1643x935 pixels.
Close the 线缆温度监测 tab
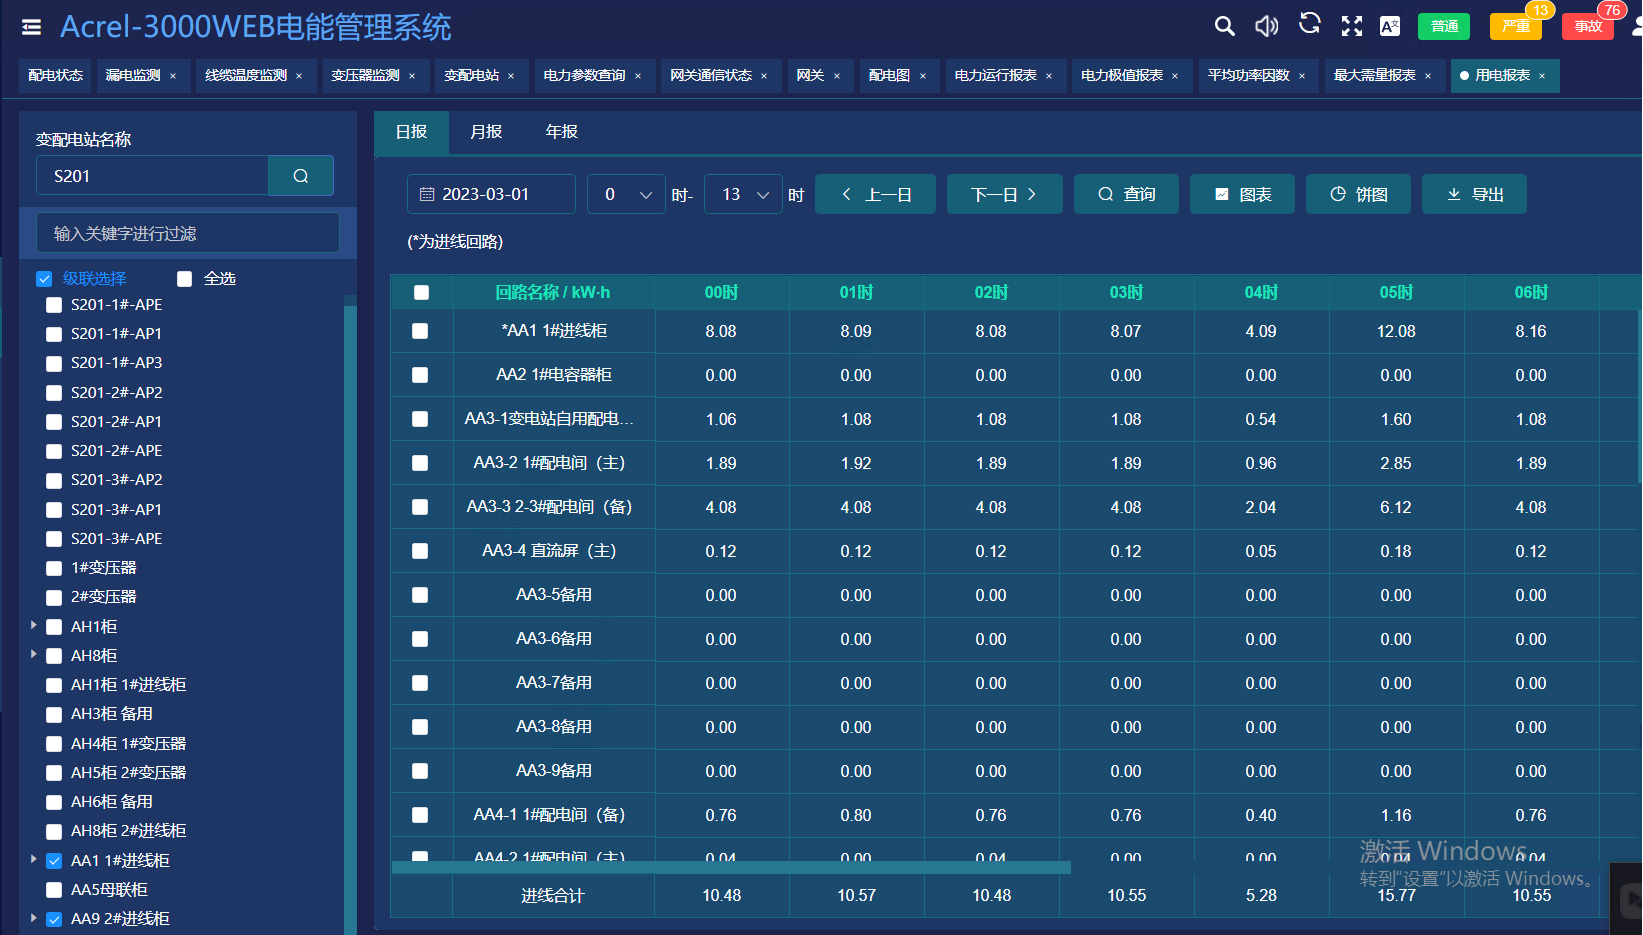(x=299, y=76)
